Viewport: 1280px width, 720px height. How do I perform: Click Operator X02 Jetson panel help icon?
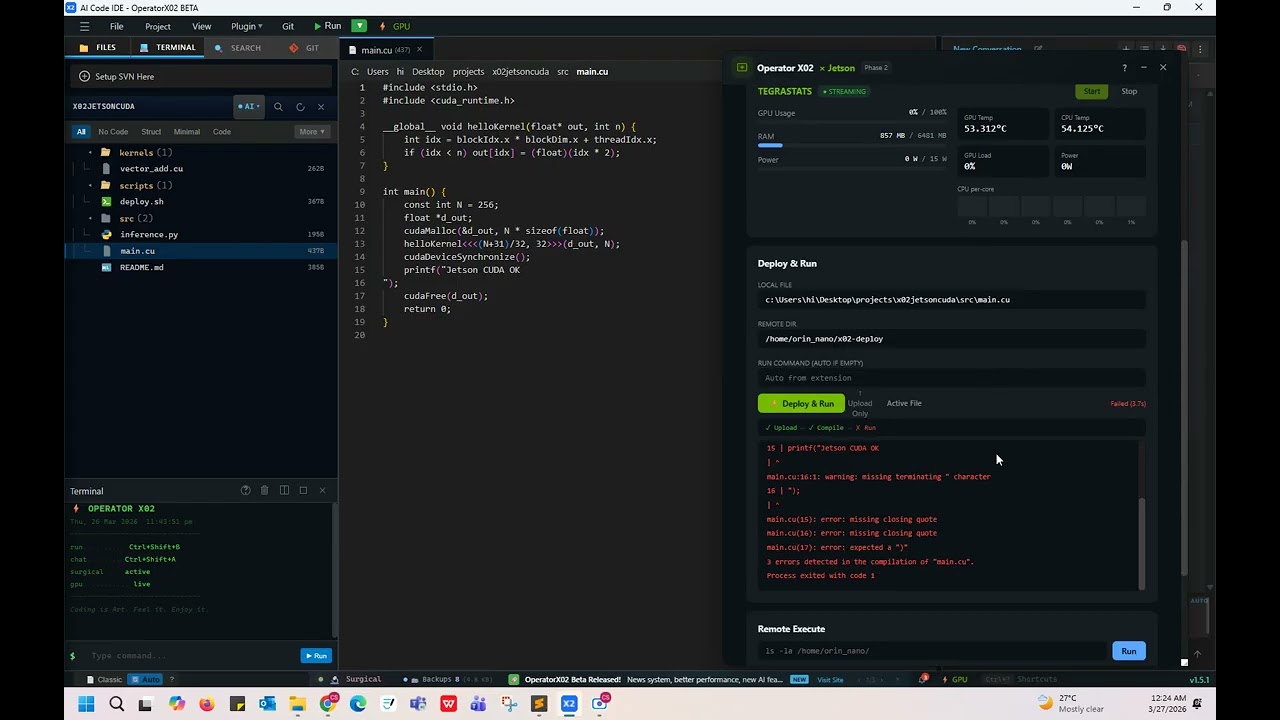pos(1124,68)
